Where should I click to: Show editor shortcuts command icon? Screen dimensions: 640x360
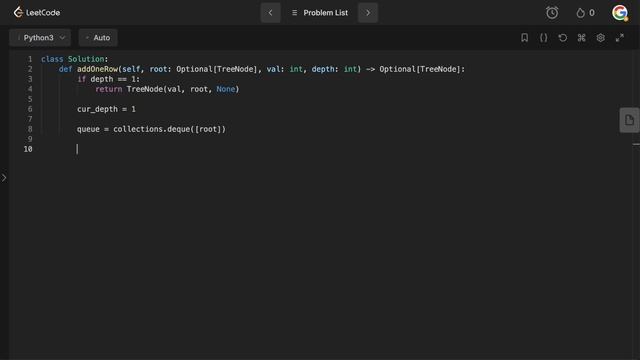pos(581,38)
